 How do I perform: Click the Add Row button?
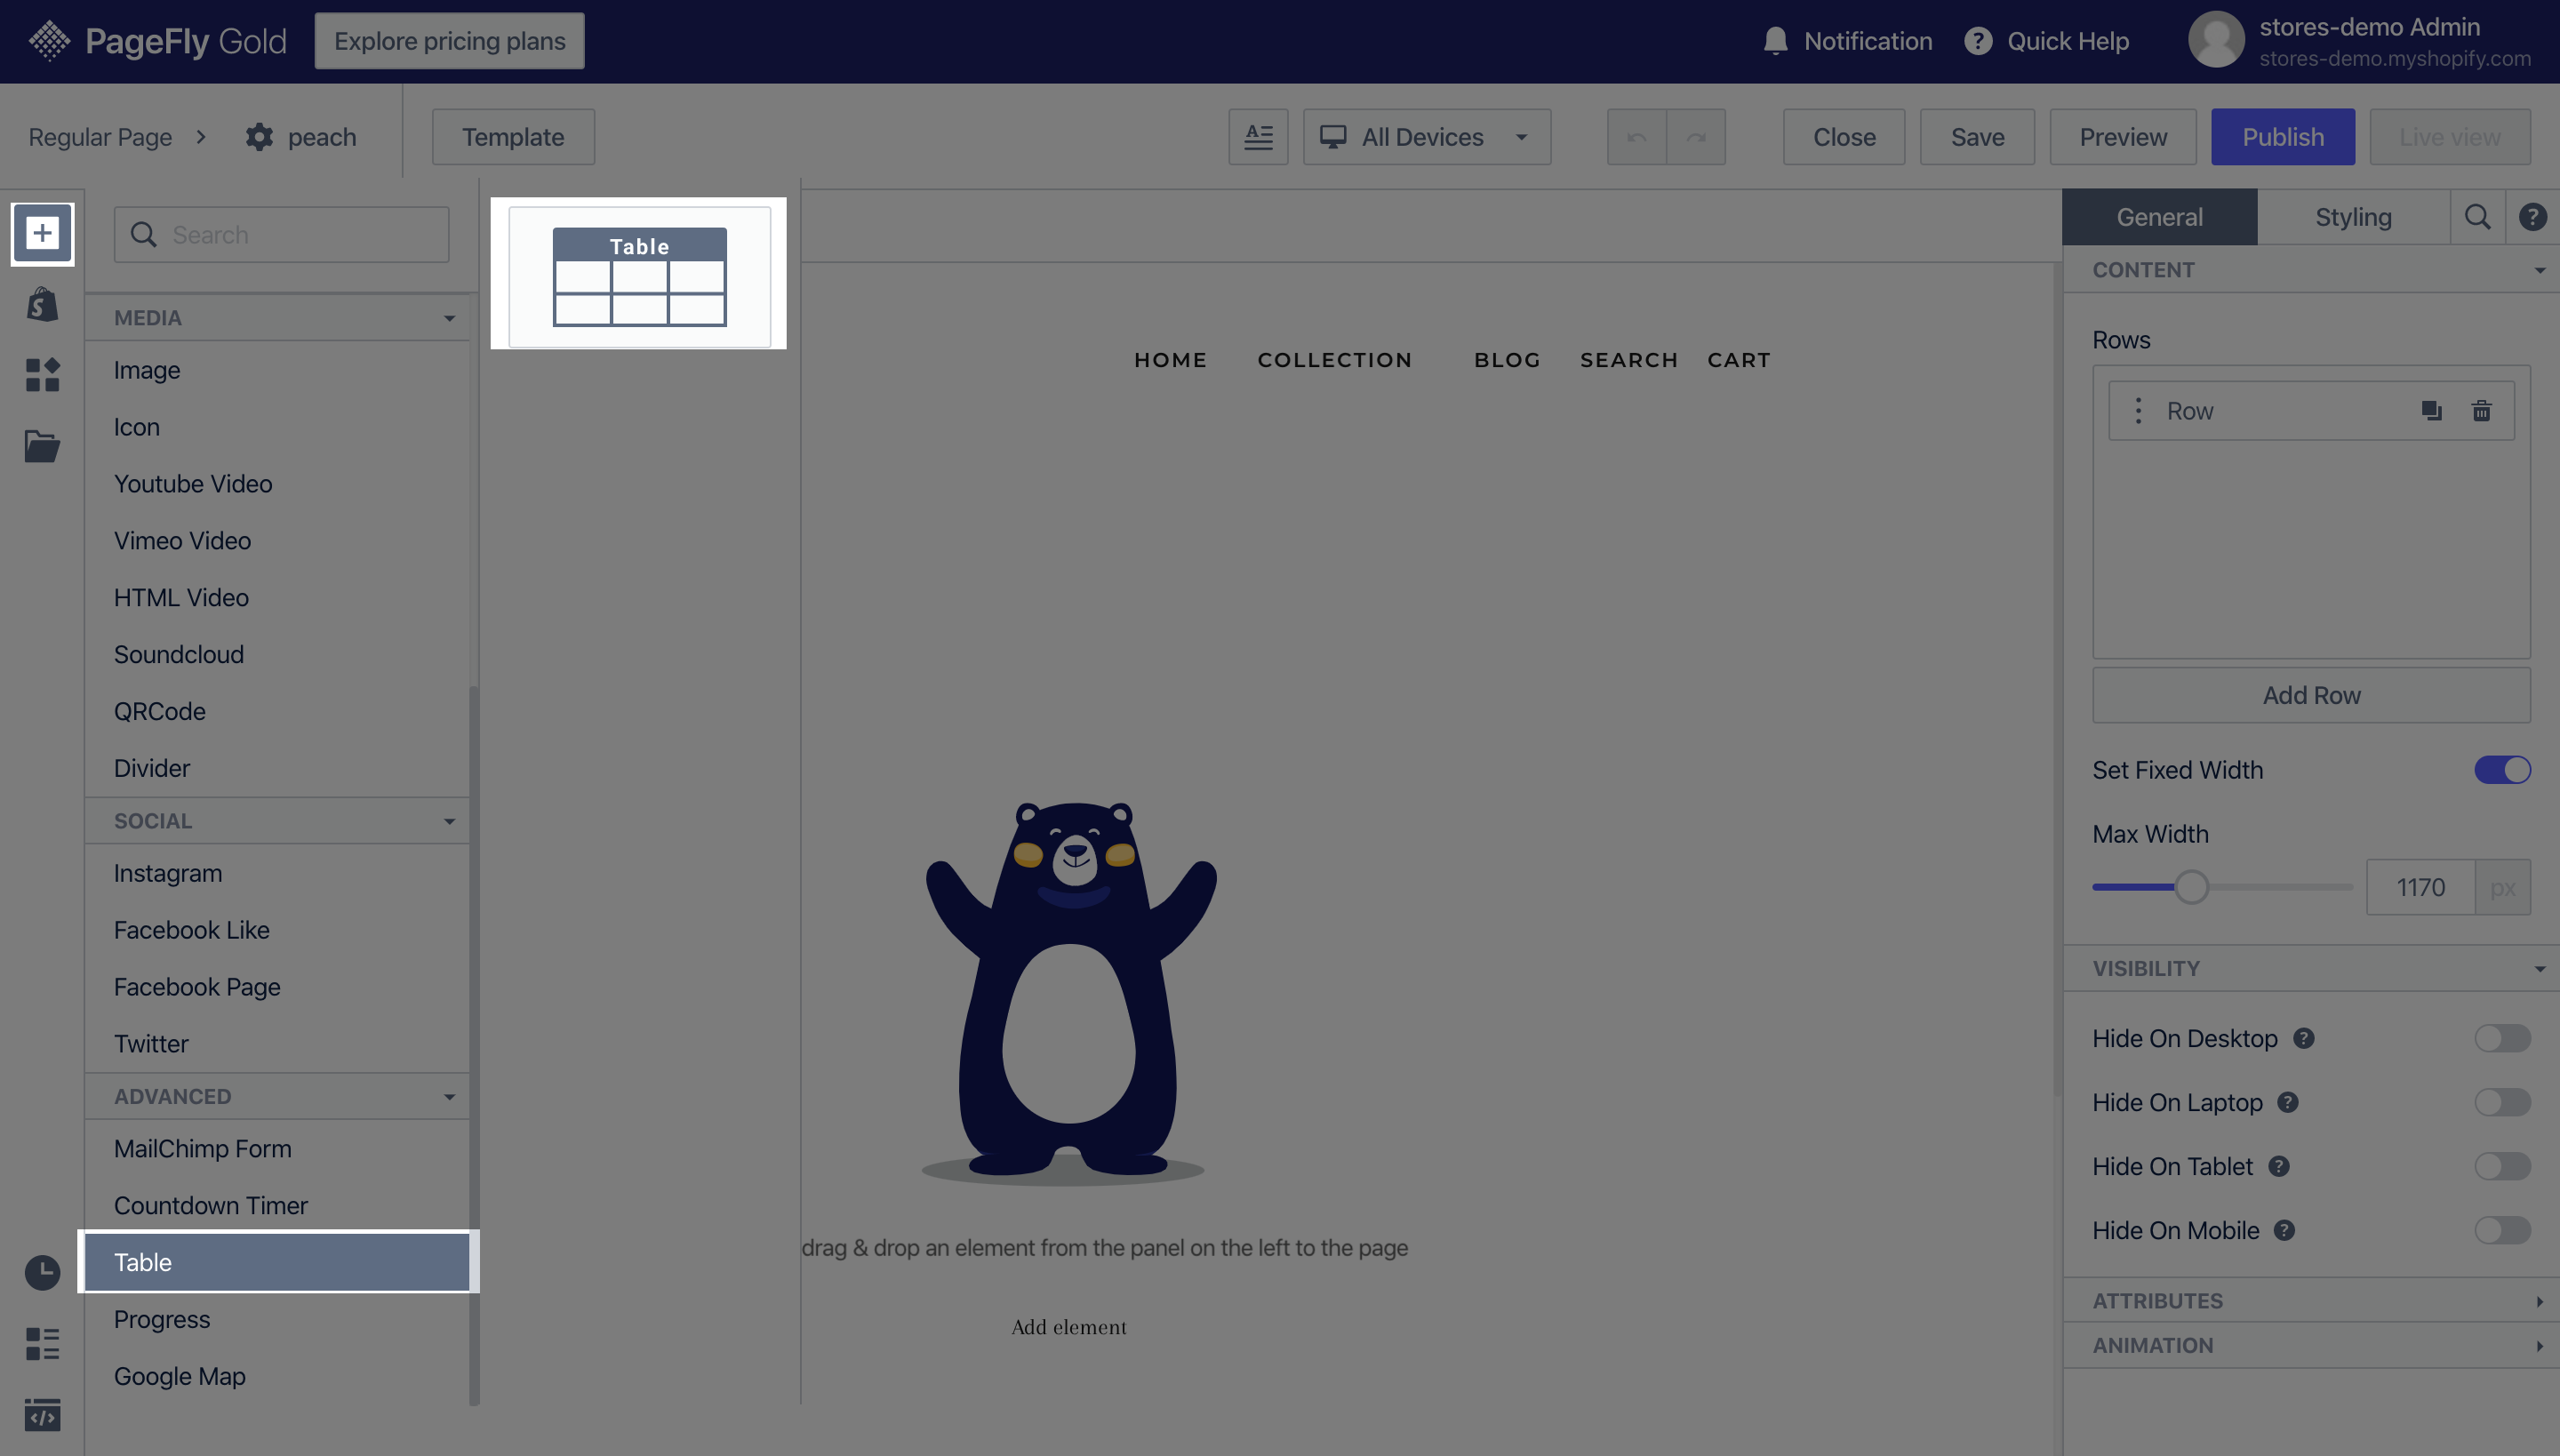pos(2311,695)
